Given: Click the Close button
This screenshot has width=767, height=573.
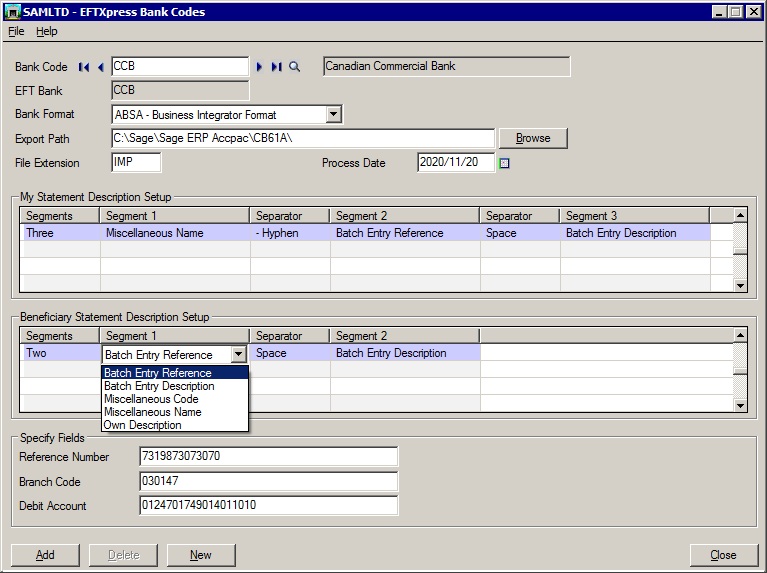Looking at the screenshot, I should click(723, 555).
